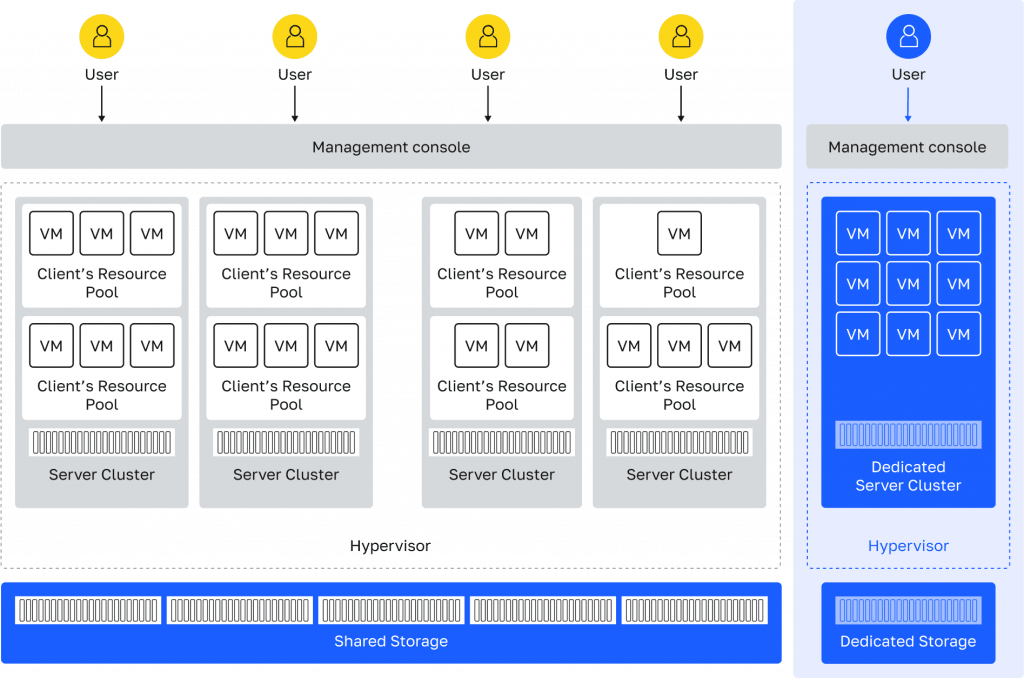Viewport: 1024px width, 678px height.
Task: Click the third cluster's Server Cluster label
Action: tap(502, 475)
